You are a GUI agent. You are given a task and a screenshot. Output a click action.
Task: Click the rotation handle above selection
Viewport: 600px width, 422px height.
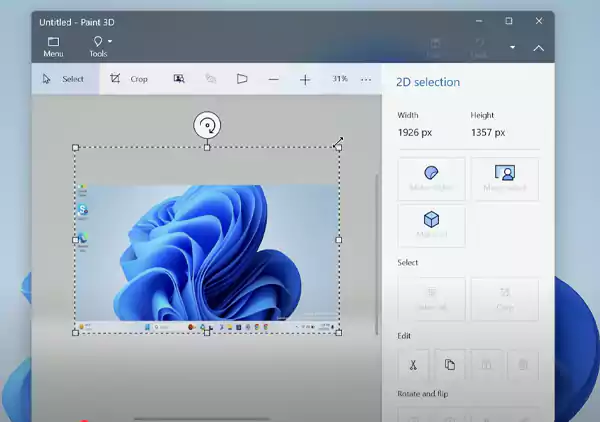(x=207, y=125)
